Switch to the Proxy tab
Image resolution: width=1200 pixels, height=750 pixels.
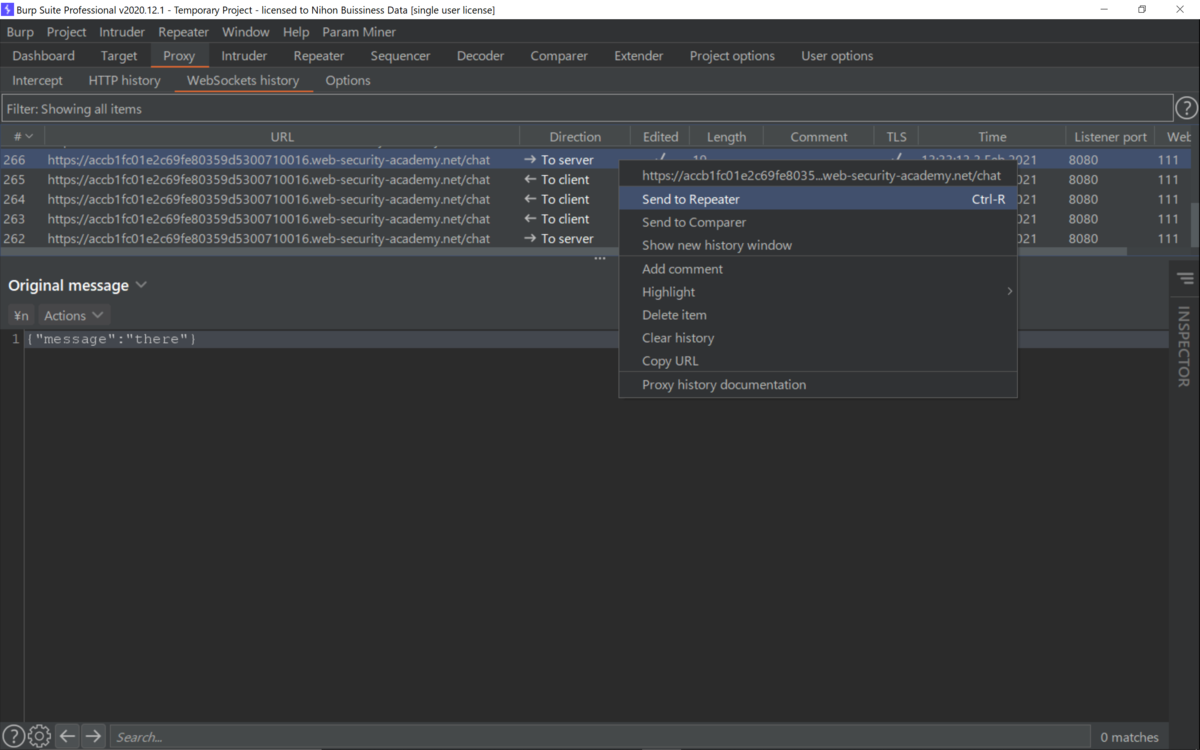pyautogui.click(x=179, y=56)
